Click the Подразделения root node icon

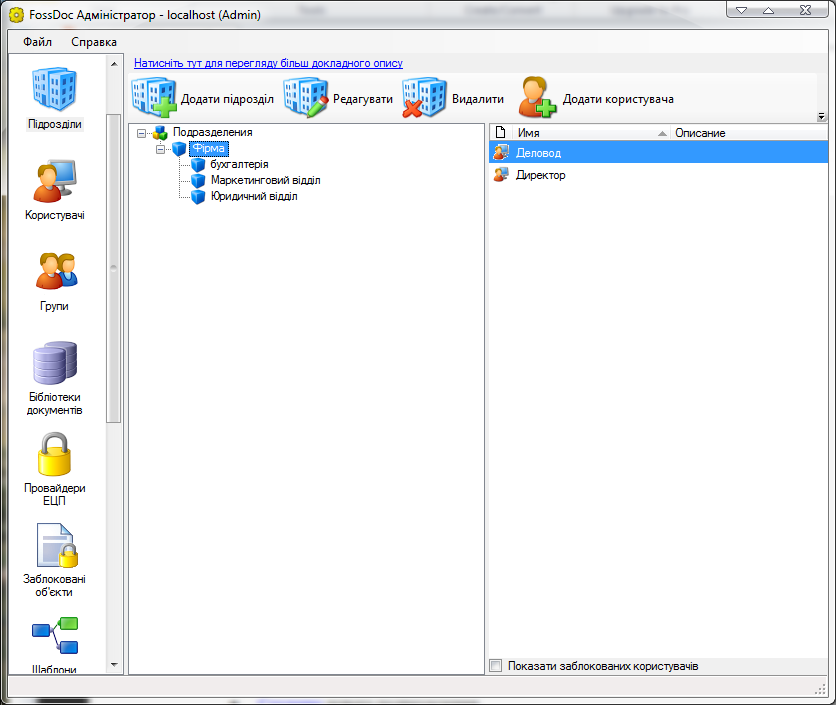tap(160, 133)
